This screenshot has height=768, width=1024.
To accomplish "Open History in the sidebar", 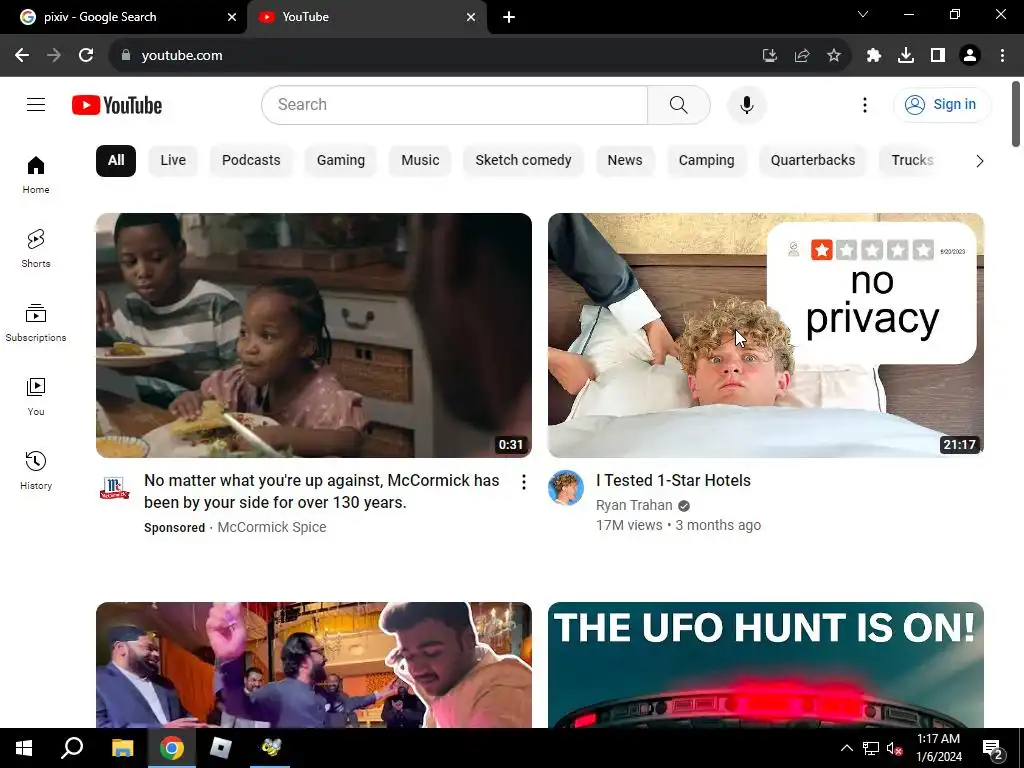I will pos(36,470).
